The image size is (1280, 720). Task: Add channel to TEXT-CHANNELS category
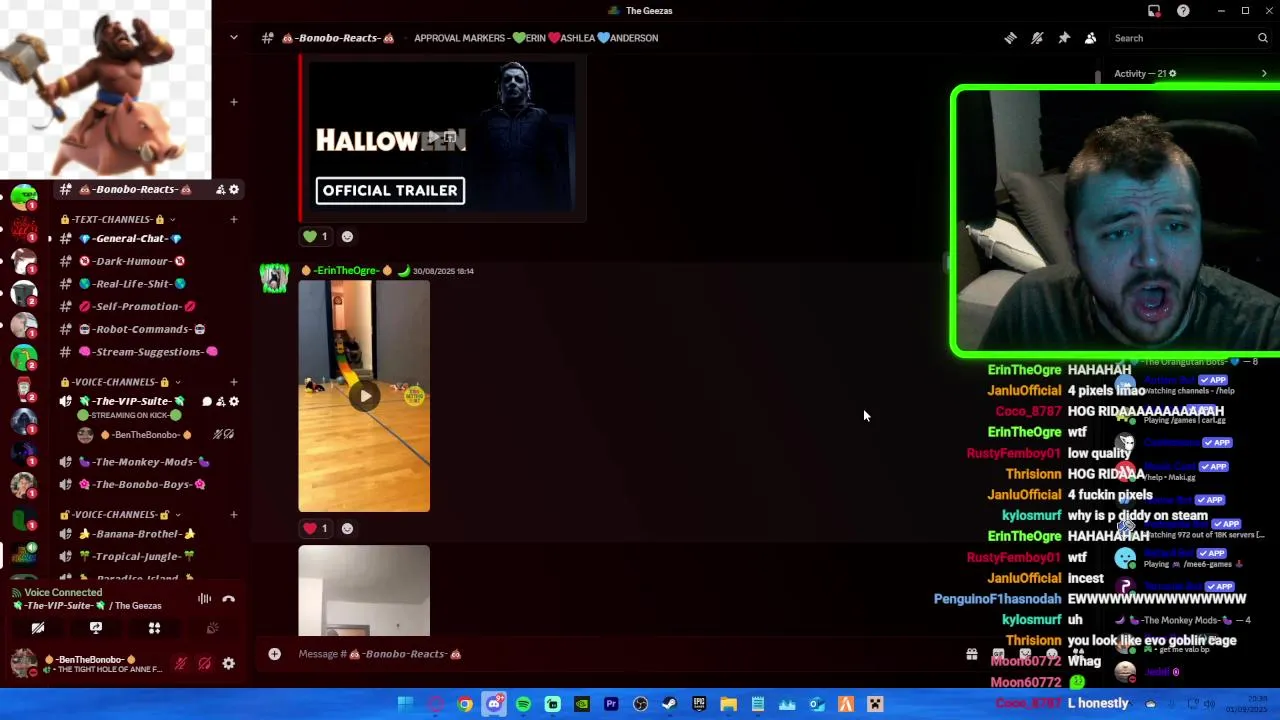tap(233, 219)
